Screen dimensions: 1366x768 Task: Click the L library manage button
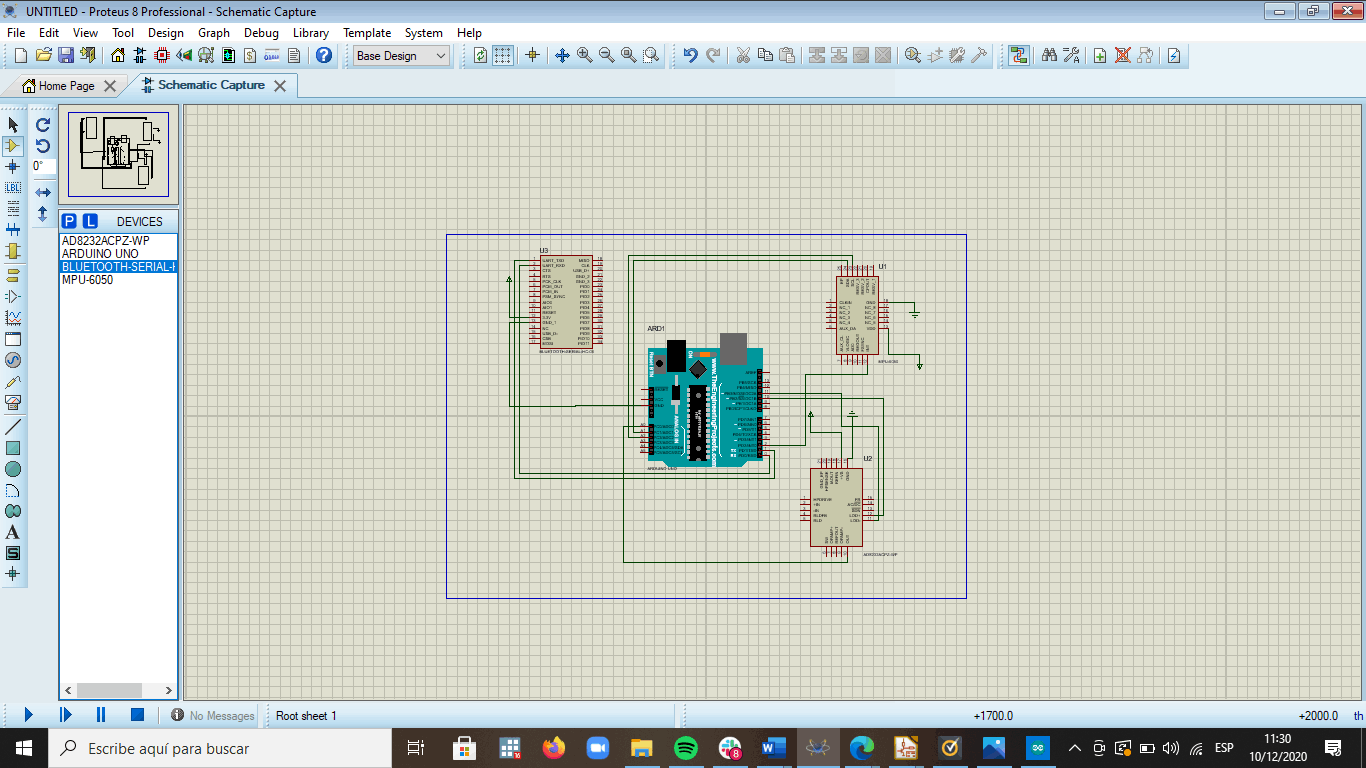[x=90, y=221]
